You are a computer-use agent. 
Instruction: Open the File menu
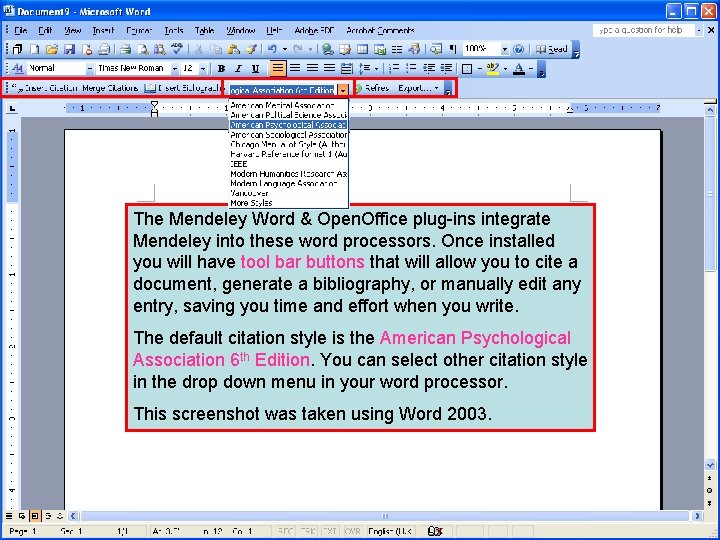click(x=21, y=30)
